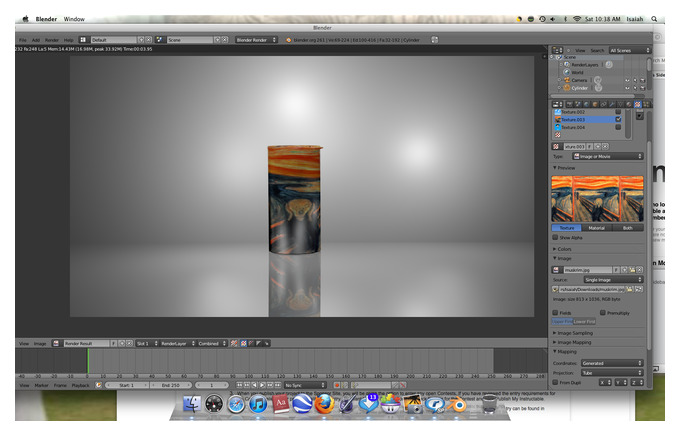
Task: Open the Render menu in Blender header
Action: 52,40
